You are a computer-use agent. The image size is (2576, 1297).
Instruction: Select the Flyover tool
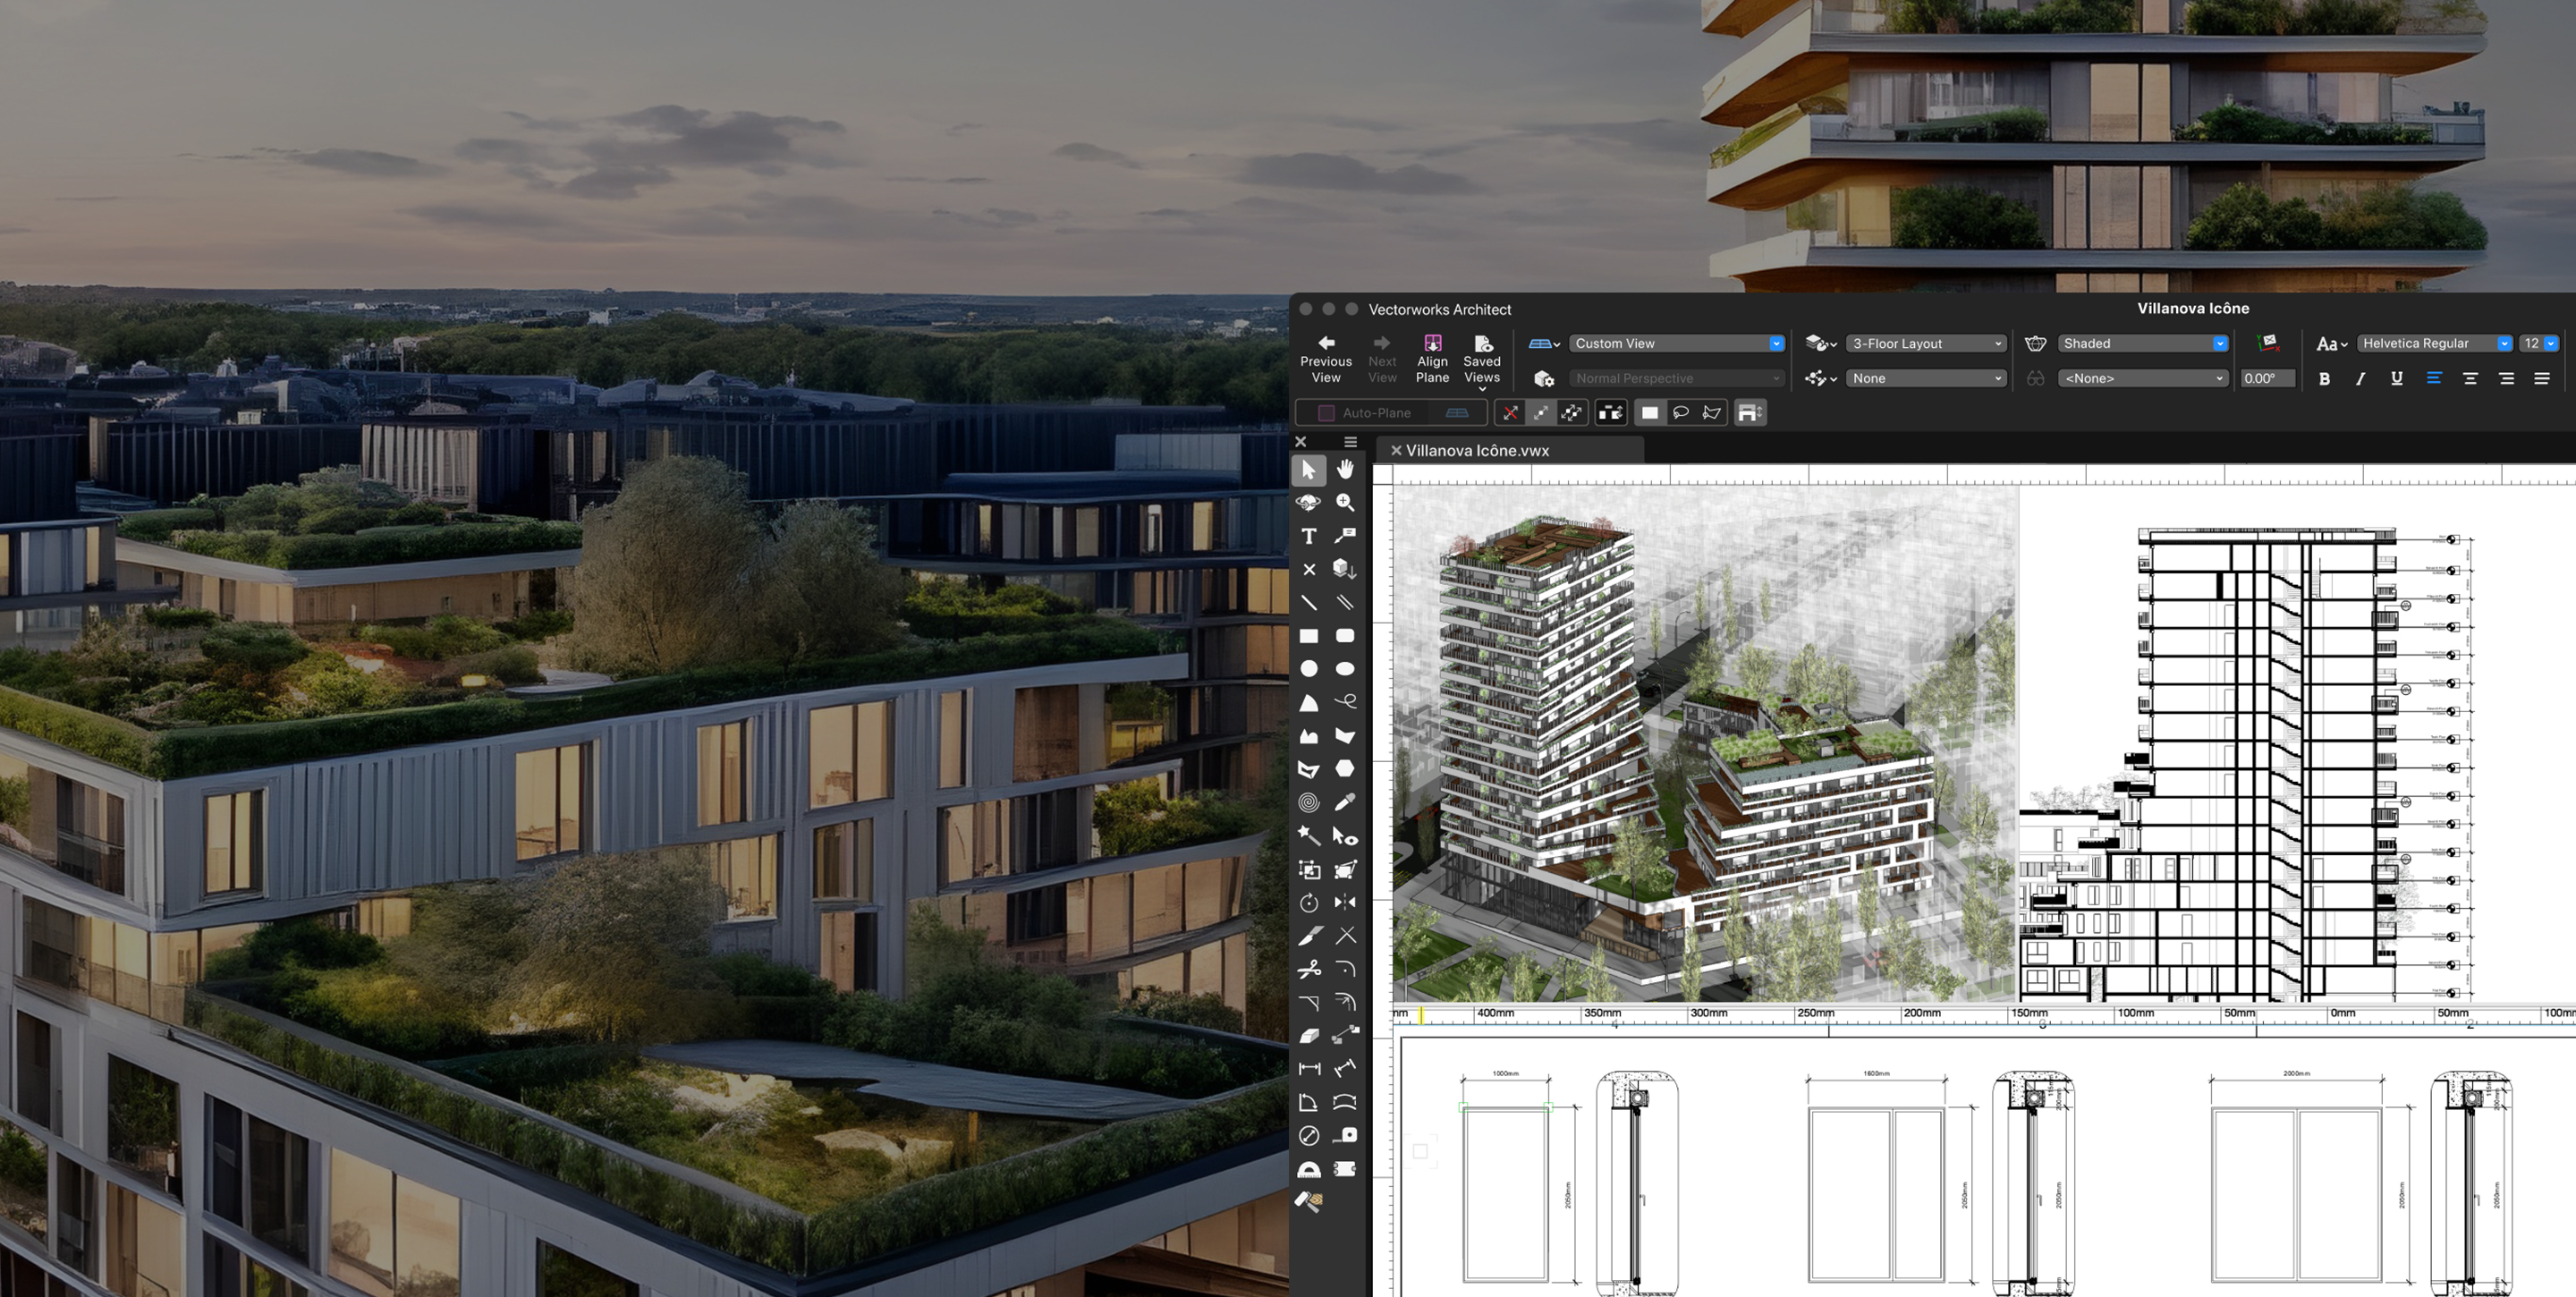(1308, 502)
